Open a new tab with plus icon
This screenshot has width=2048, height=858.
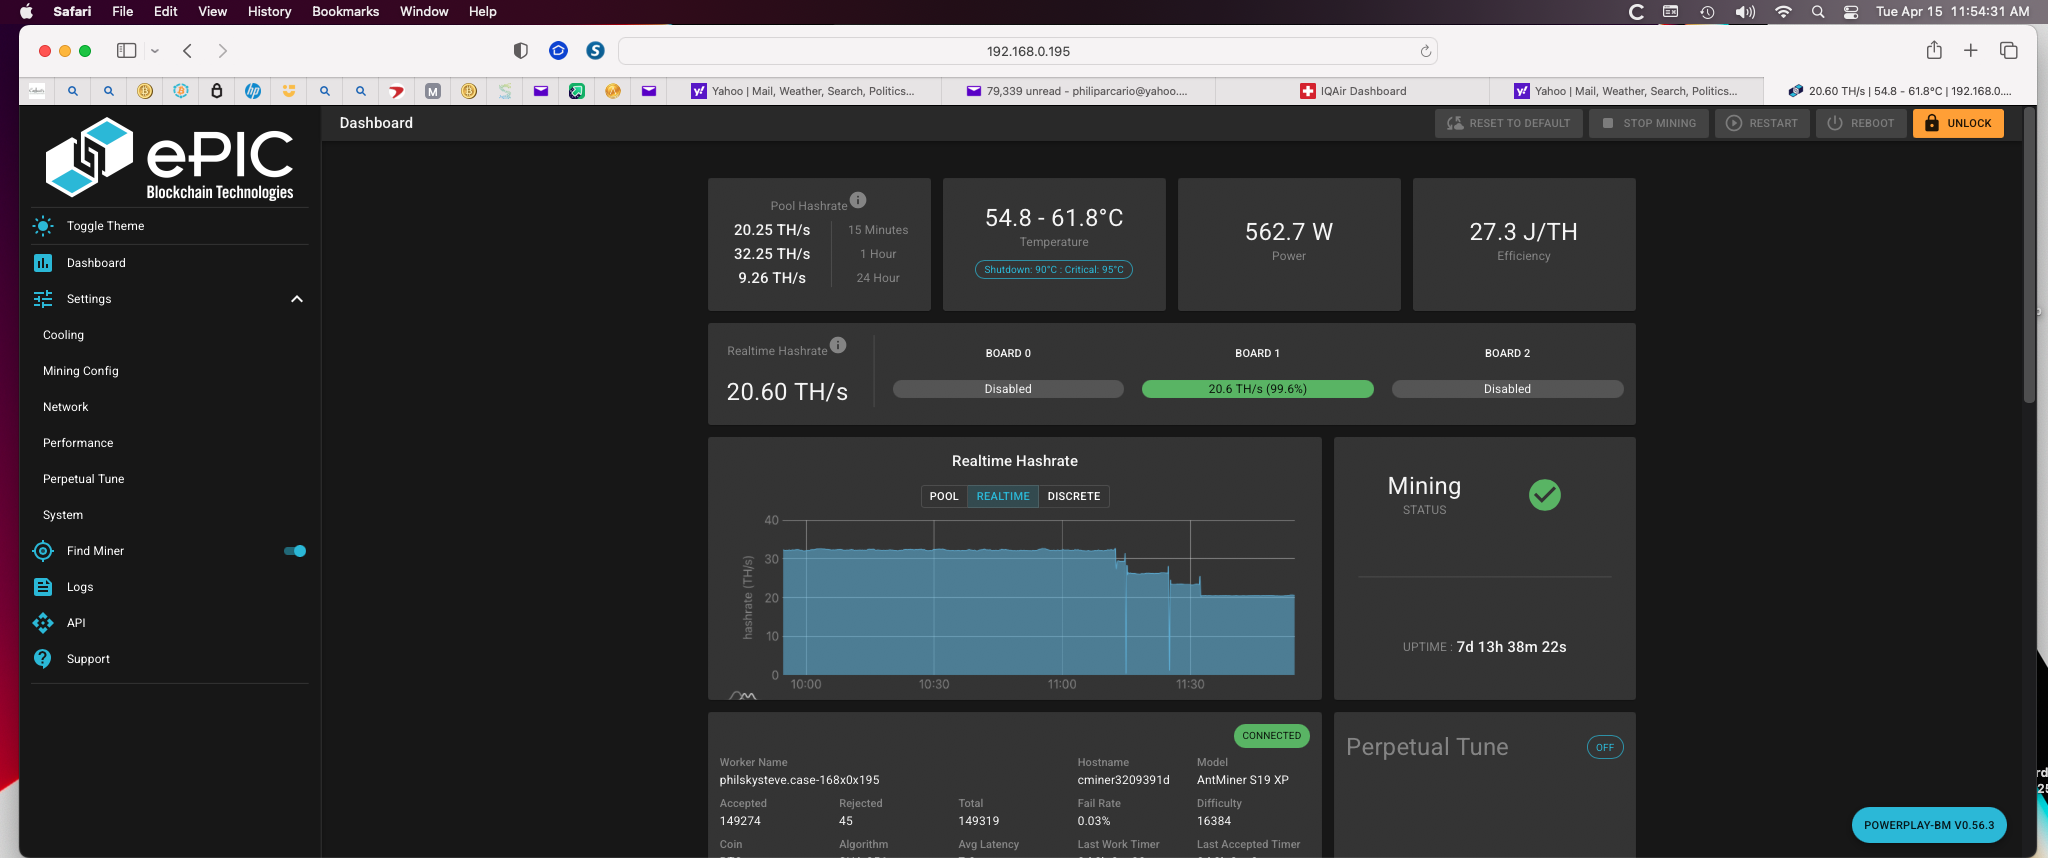point(1971,51)
